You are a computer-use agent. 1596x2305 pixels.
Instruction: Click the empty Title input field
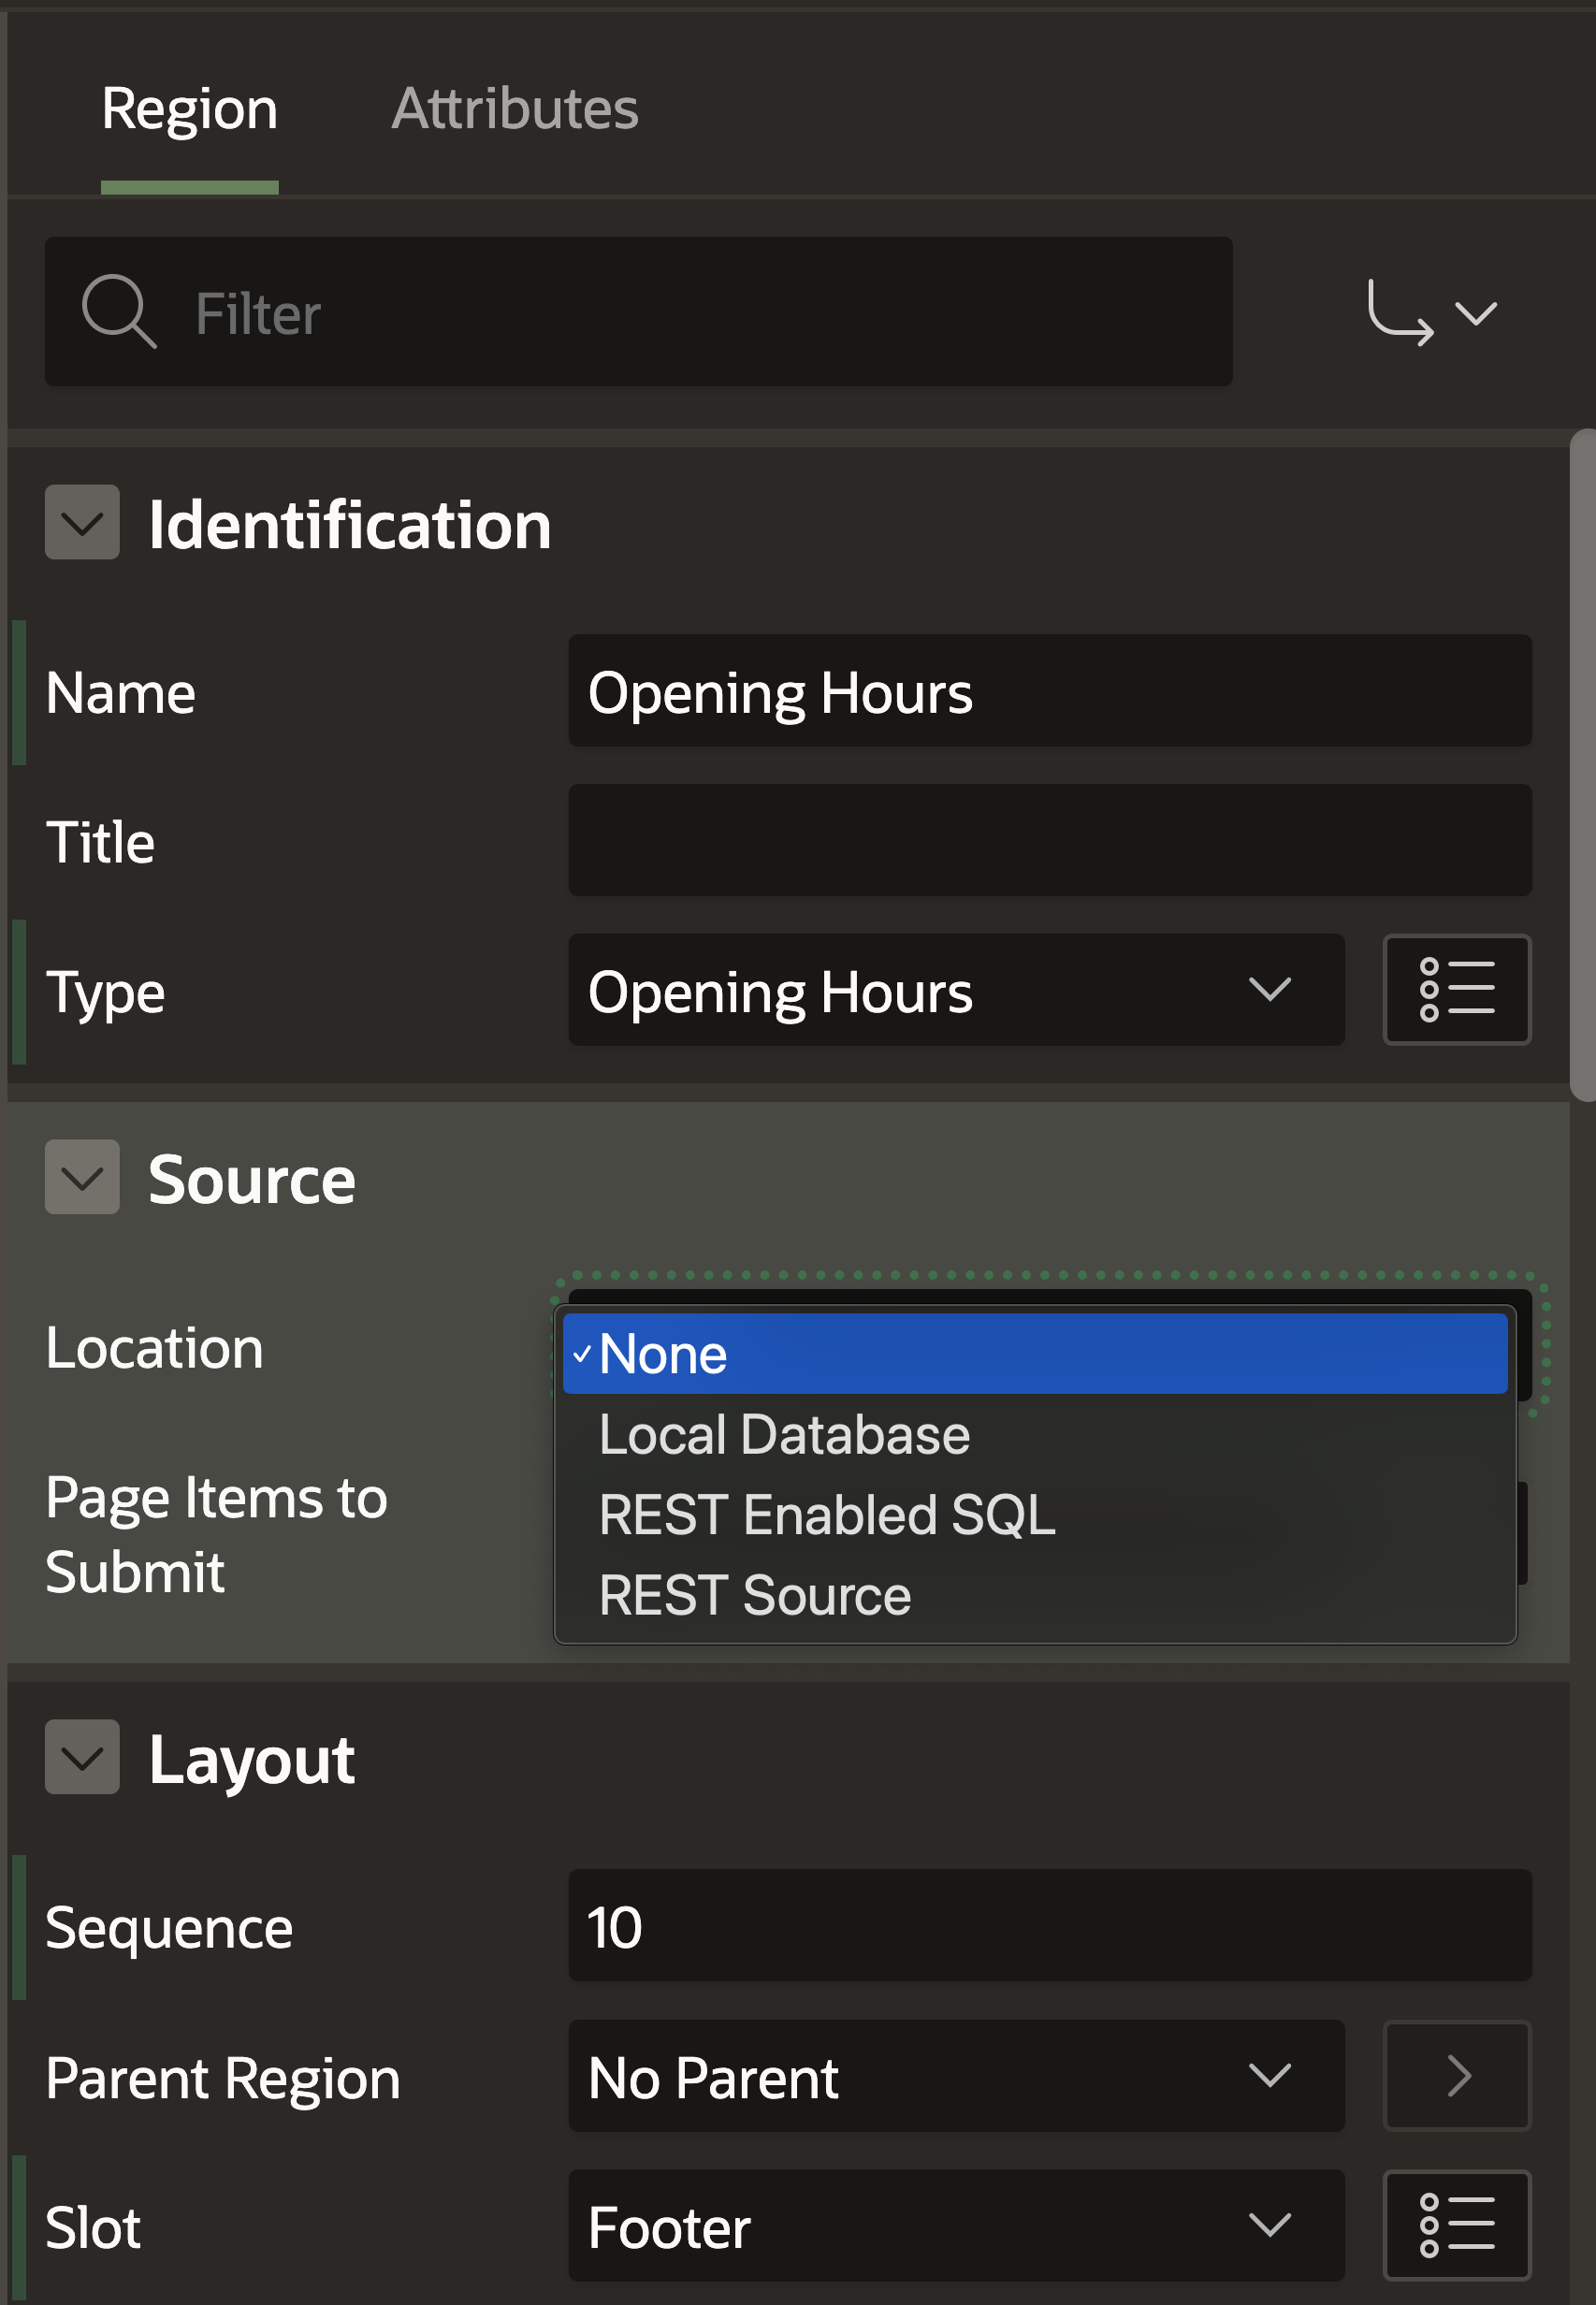click(1049, 840)
